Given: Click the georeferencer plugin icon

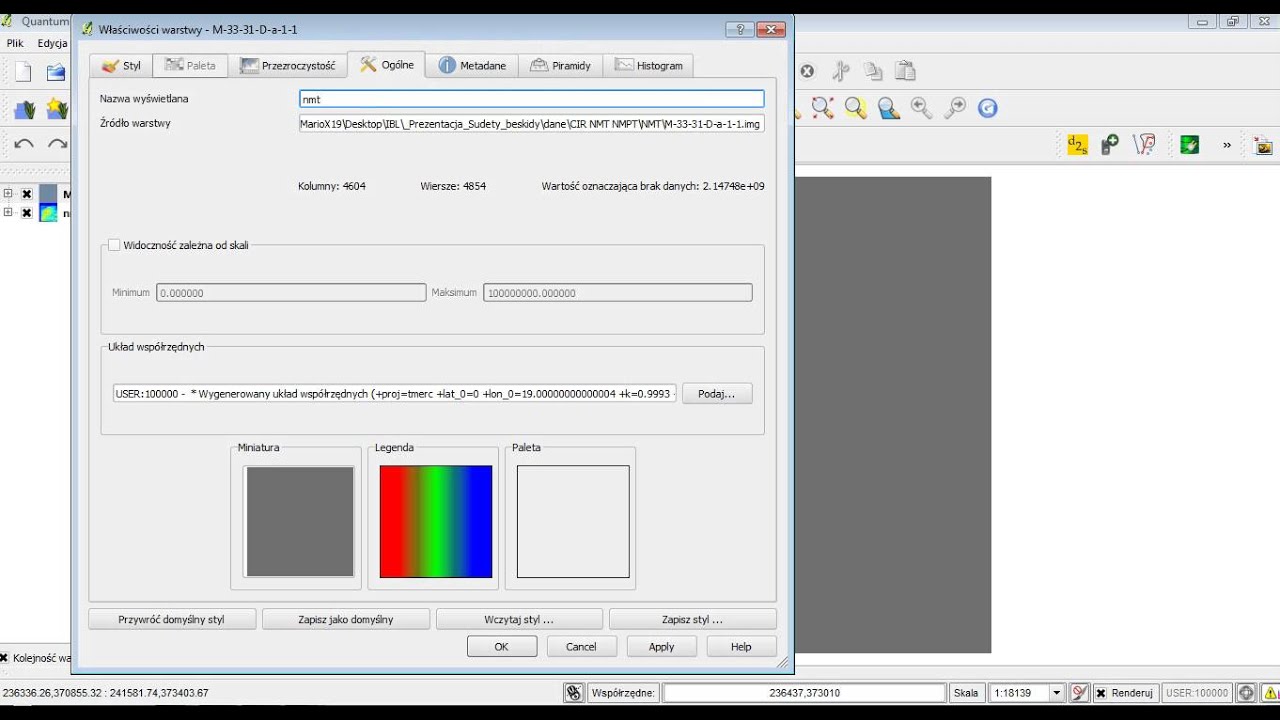Looking at the screenshot, I should pos(1144,145).
